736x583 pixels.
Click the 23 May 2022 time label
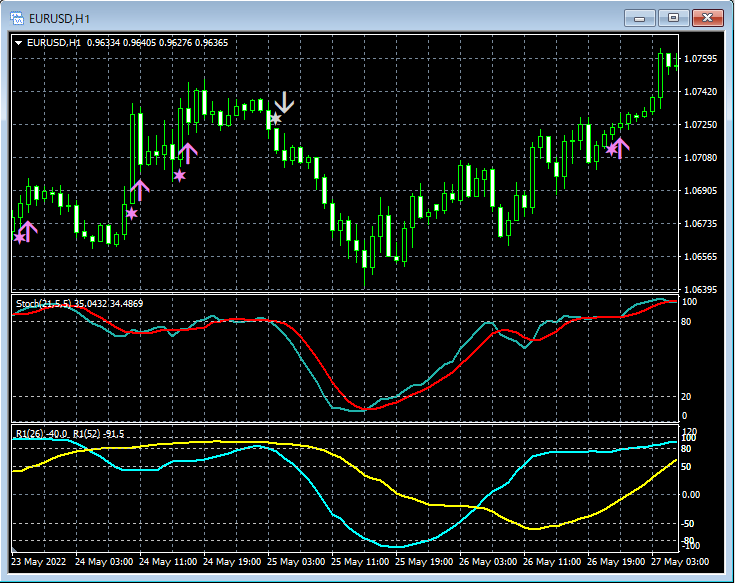tap(38, 561)
